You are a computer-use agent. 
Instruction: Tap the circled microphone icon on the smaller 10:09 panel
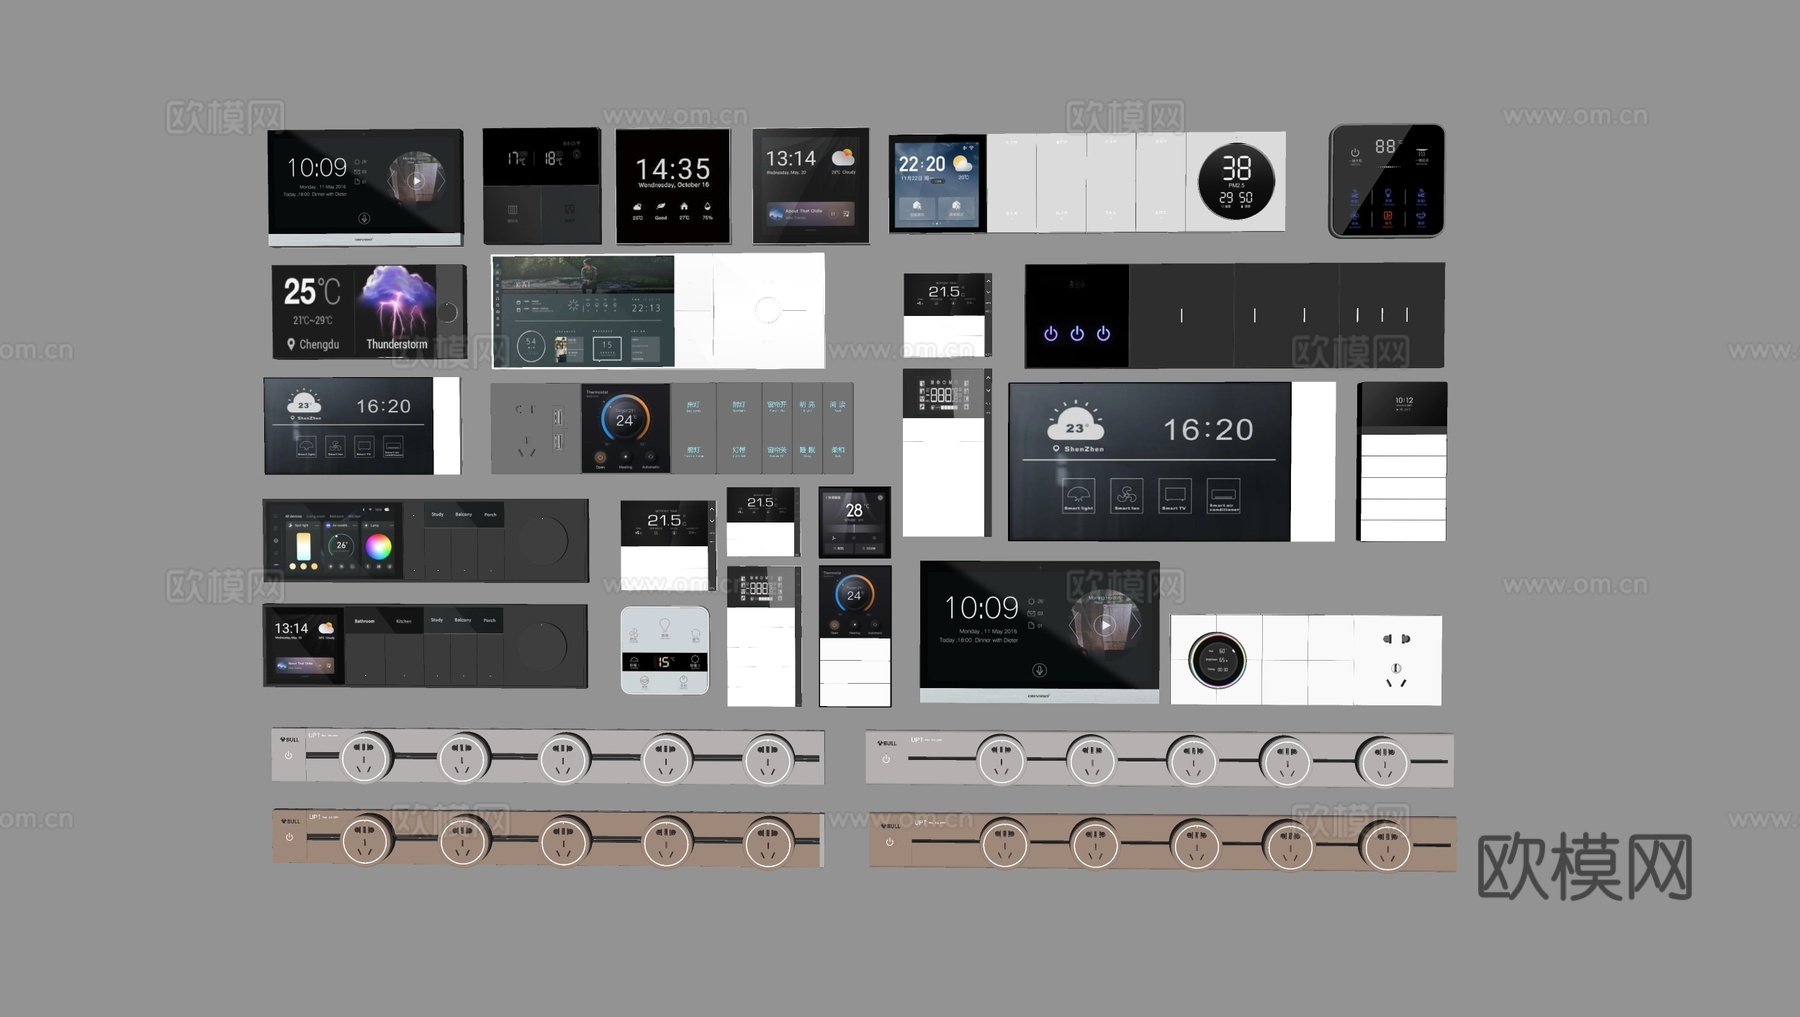tap(364, 218)
